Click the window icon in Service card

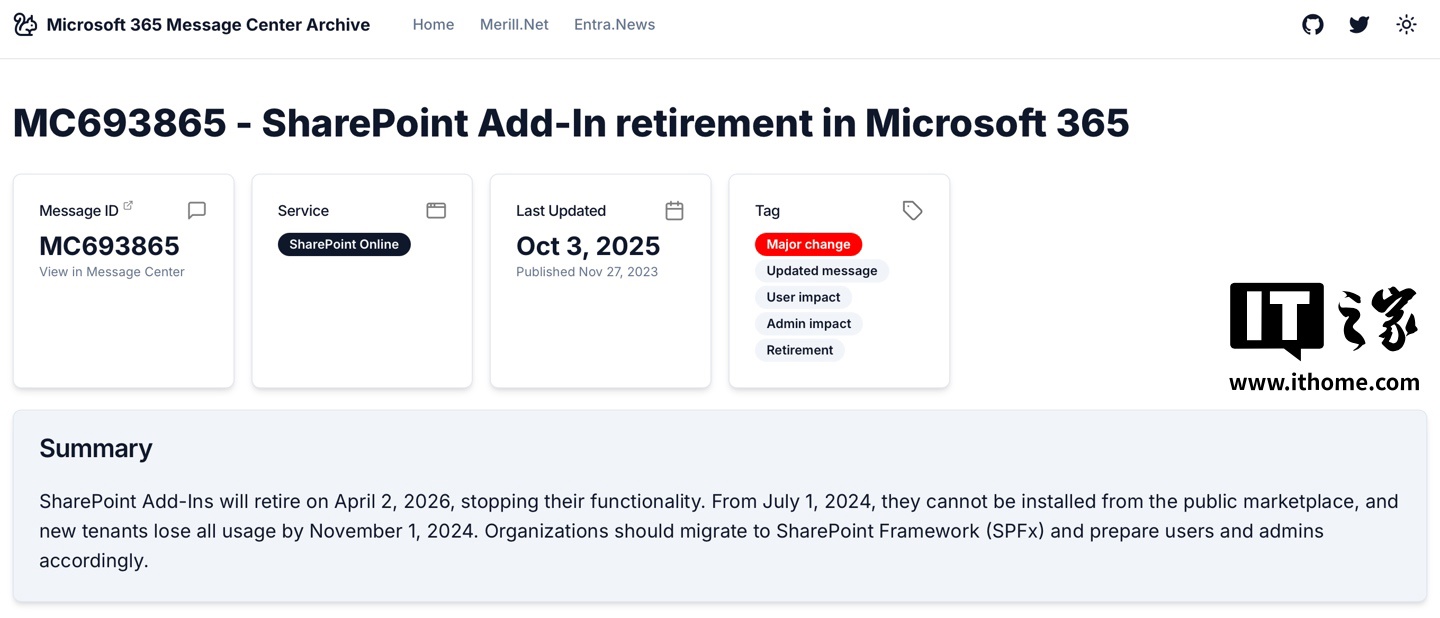(x=436, y=210)
